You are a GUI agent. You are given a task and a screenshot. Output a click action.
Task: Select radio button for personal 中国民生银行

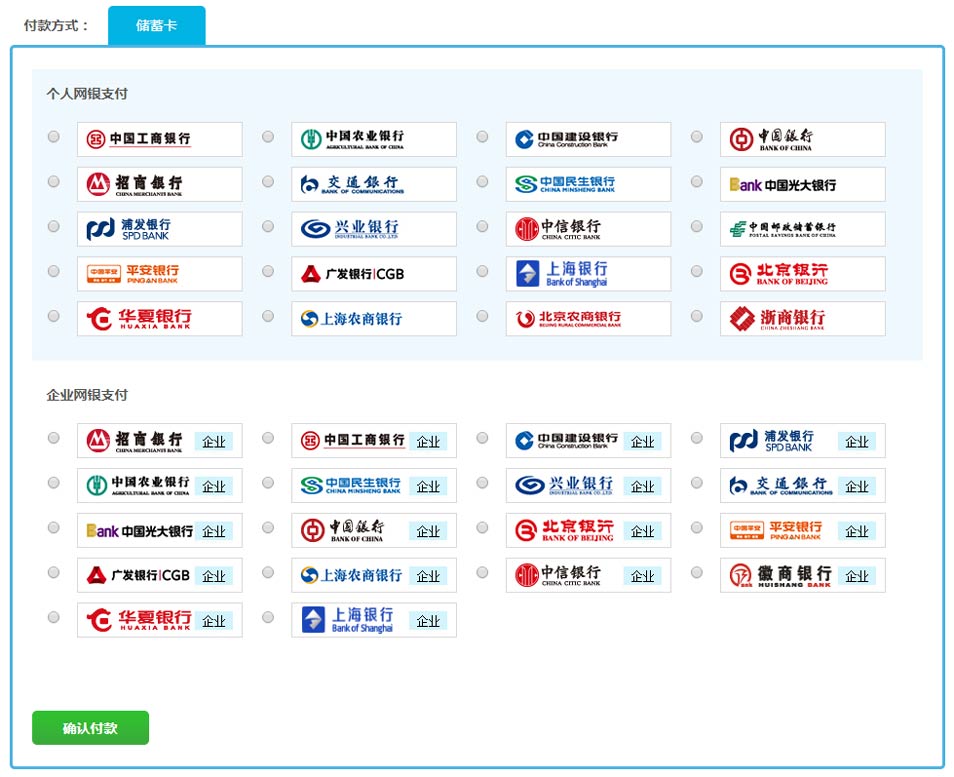tap(482, 181)
